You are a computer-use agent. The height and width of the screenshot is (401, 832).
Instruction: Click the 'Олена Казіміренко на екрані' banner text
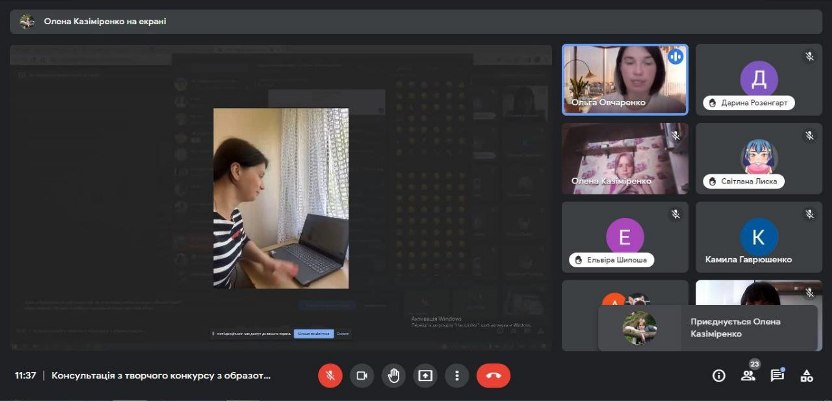point(105,22)
